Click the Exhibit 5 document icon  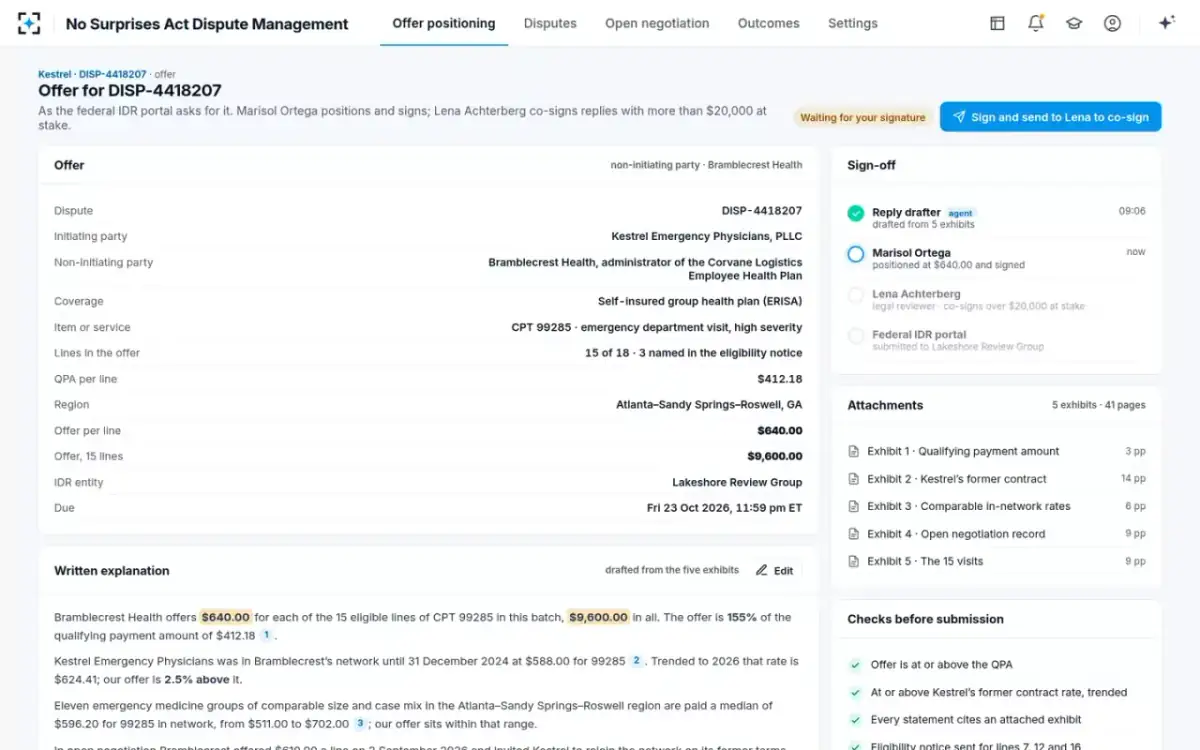point(854,561)
